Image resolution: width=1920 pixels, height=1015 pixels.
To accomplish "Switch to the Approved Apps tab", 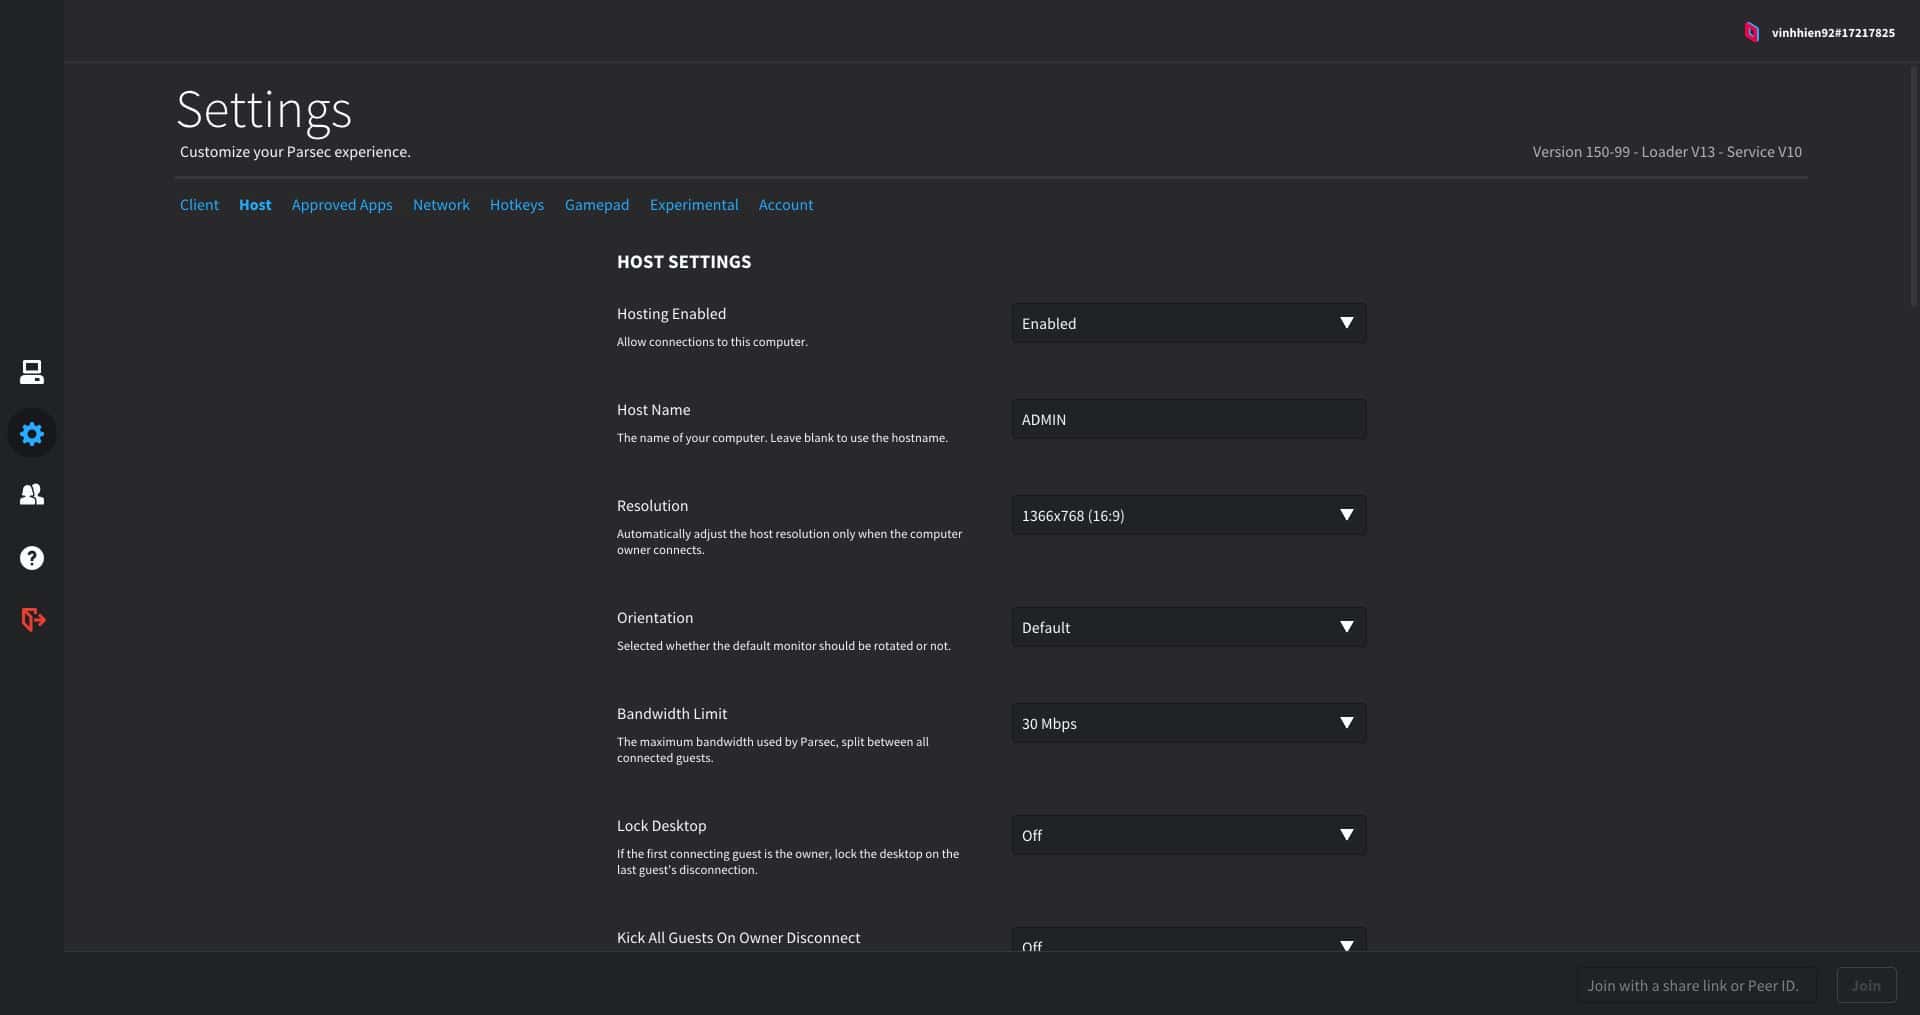I will (342, 205).
